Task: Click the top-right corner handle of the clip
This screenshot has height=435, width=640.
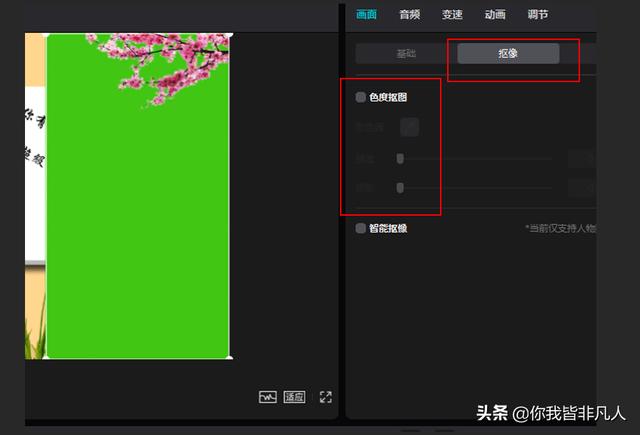Action: click(x=230, y=35)
